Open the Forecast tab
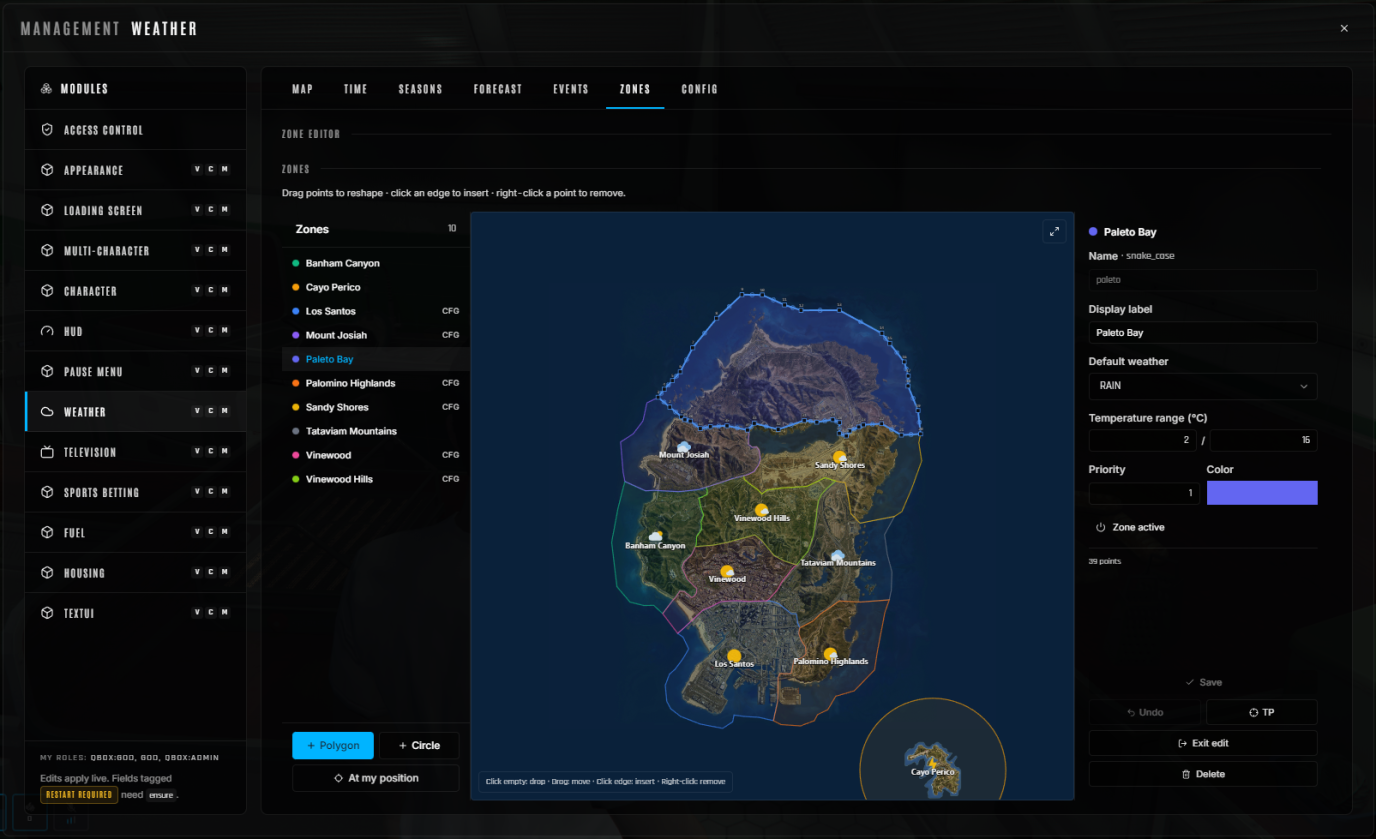This screenshot has height=839, width=1376. pyautogui.click(x=498, y=89)
